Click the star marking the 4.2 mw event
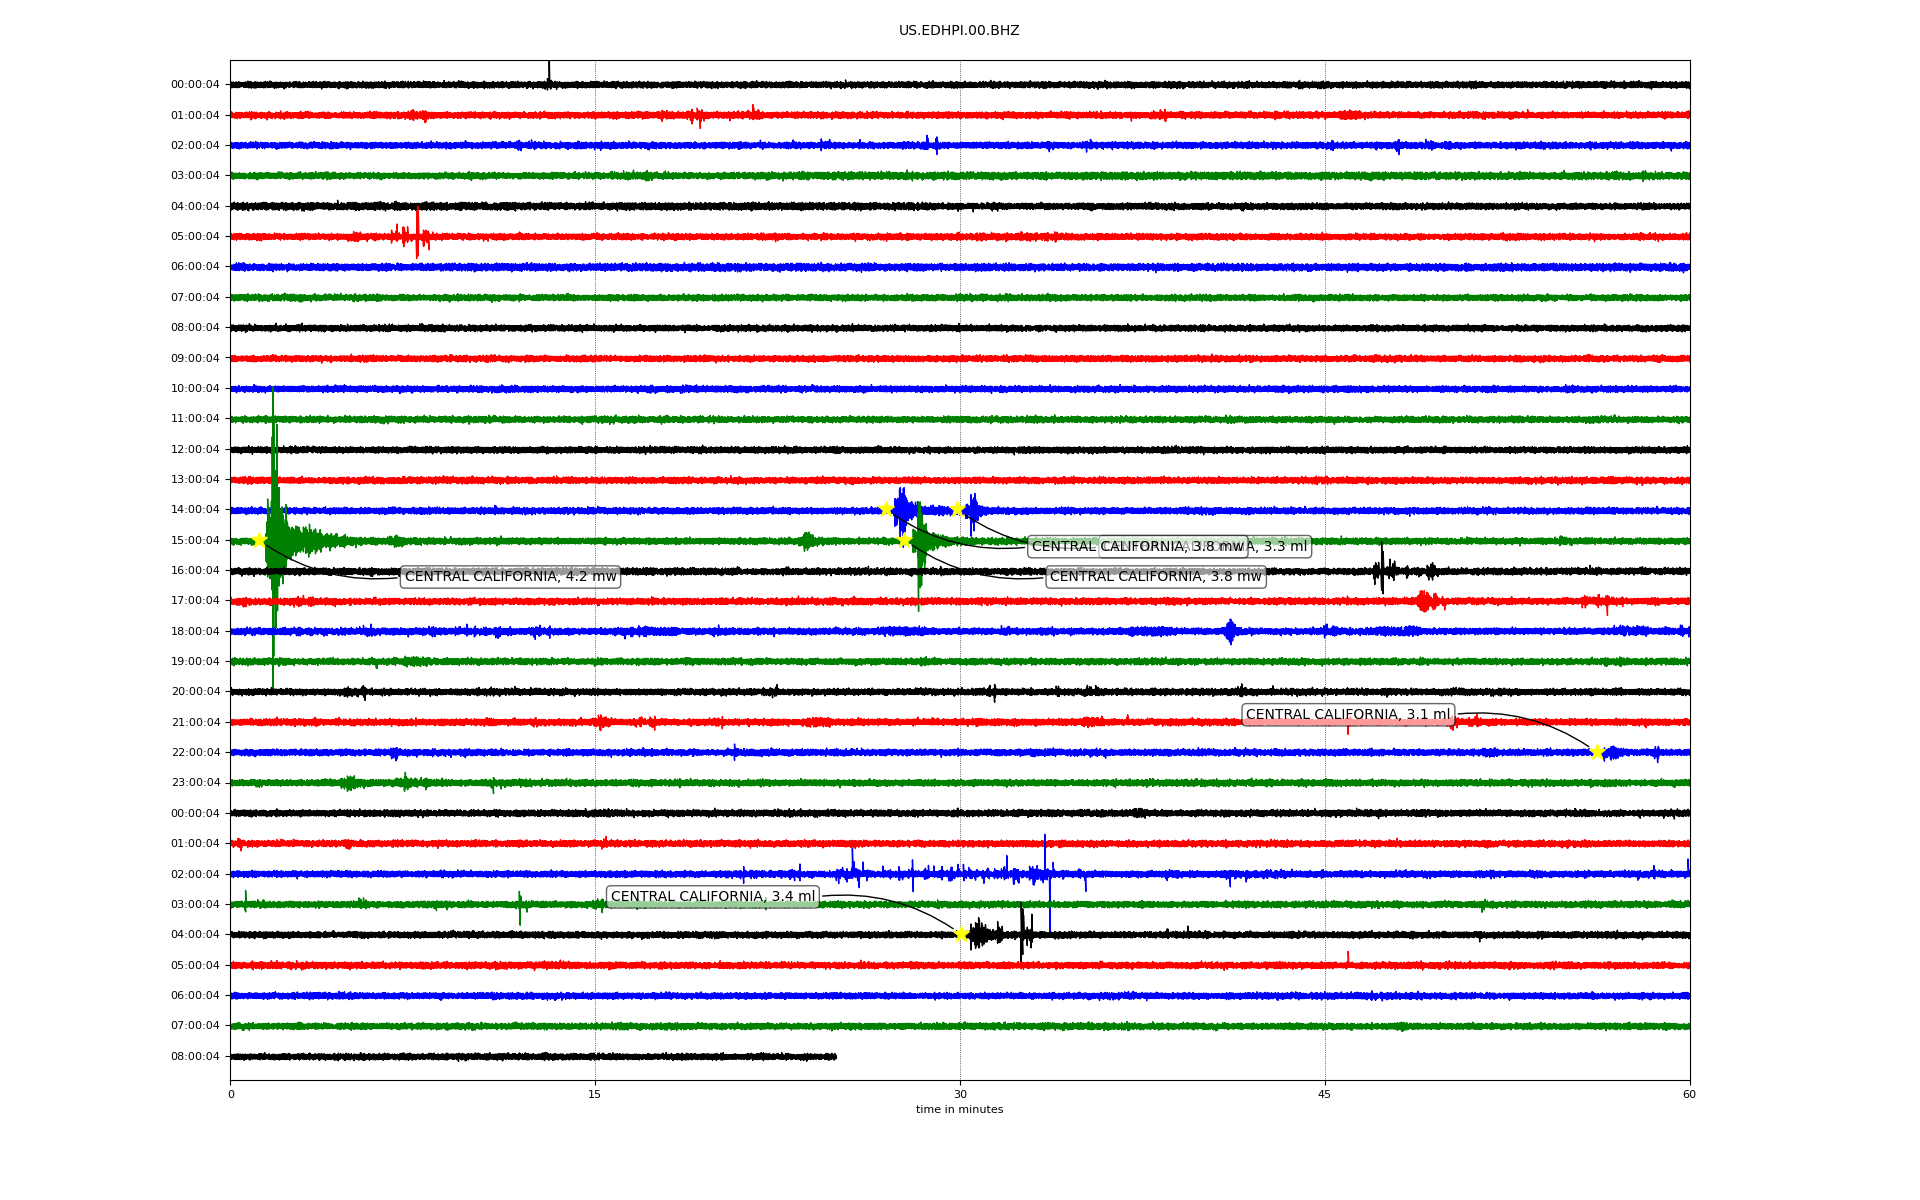Viewport: 1920px width, 1200px height. click(x=259, y=541)
